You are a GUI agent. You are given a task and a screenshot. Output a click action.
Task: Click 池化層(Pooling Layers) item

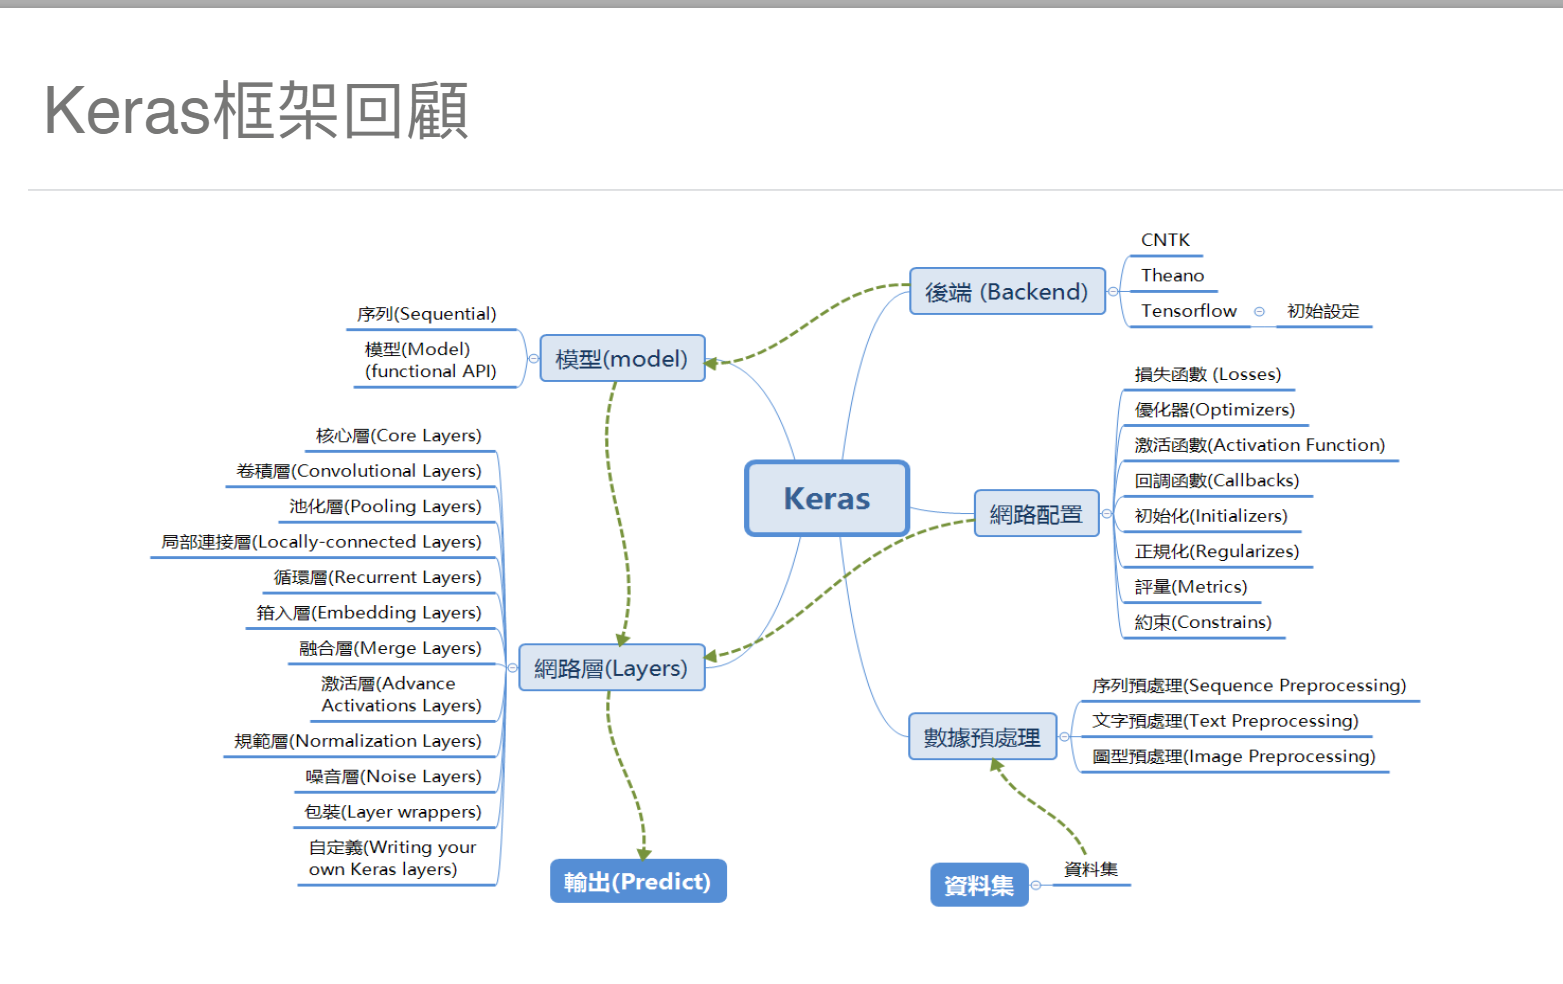[x=385, y=507]
